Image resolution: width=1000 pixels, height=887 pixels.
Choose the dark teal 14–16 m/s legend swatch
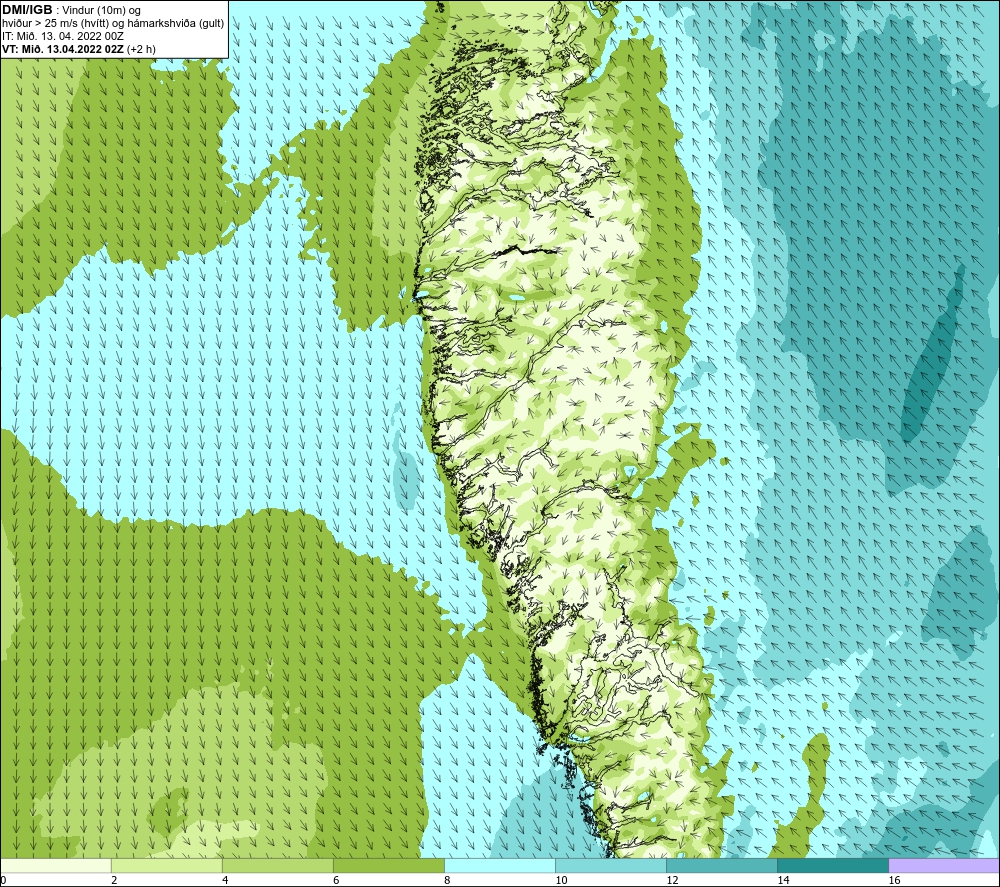tap(833, 865)
